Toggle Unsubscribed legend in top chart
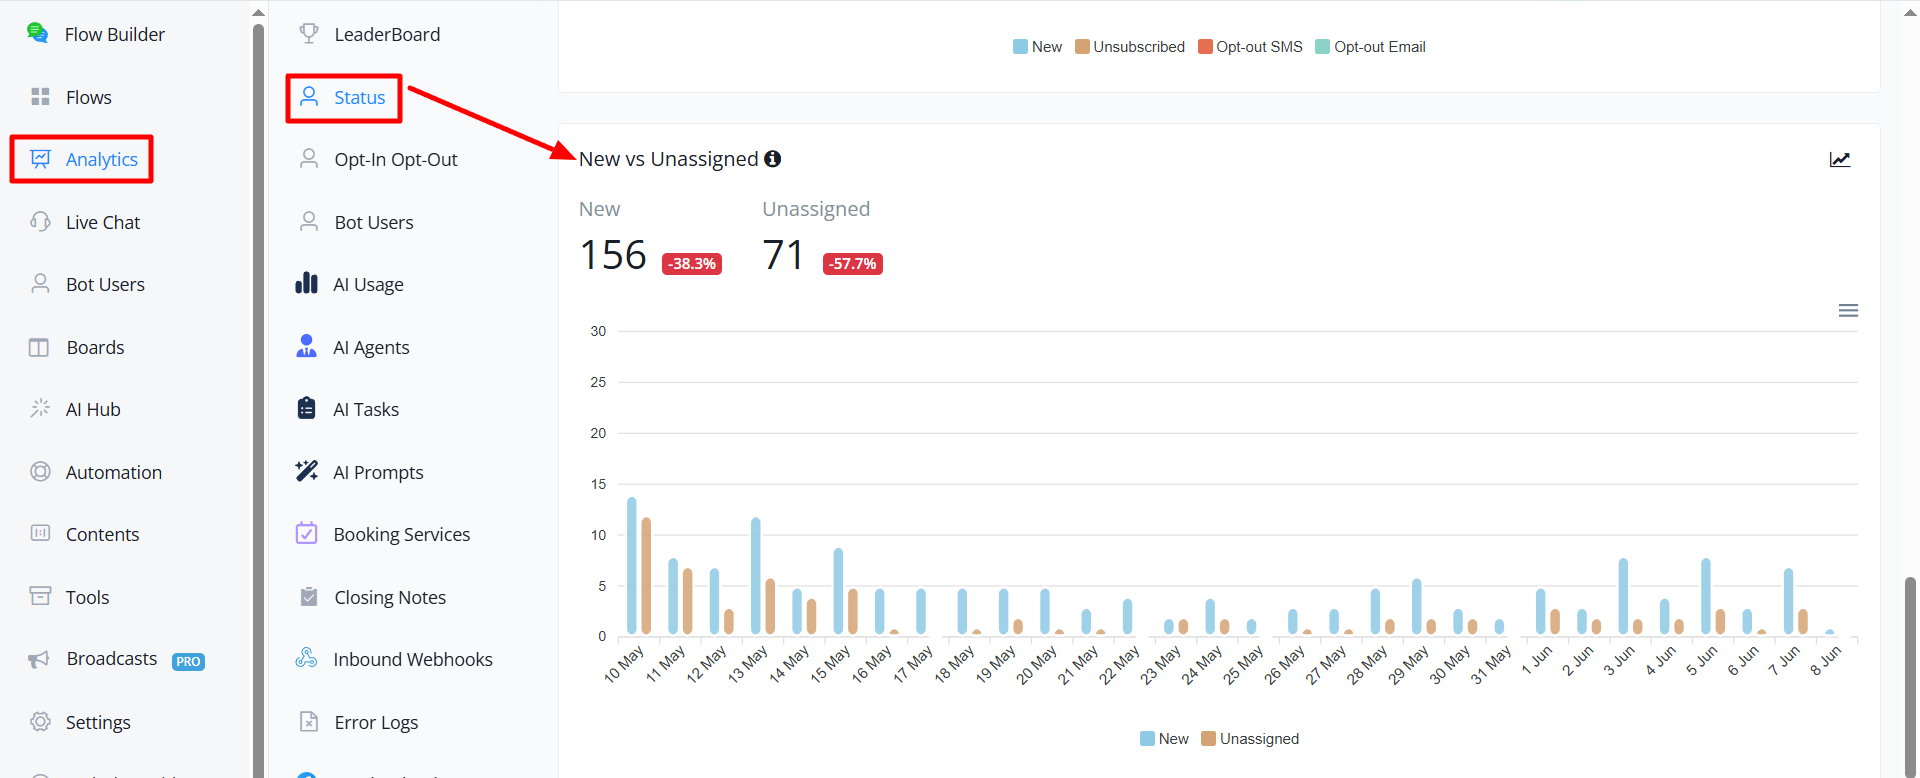The height and width of the screenshot is (778, 1920). click(x=1130, y=47)
